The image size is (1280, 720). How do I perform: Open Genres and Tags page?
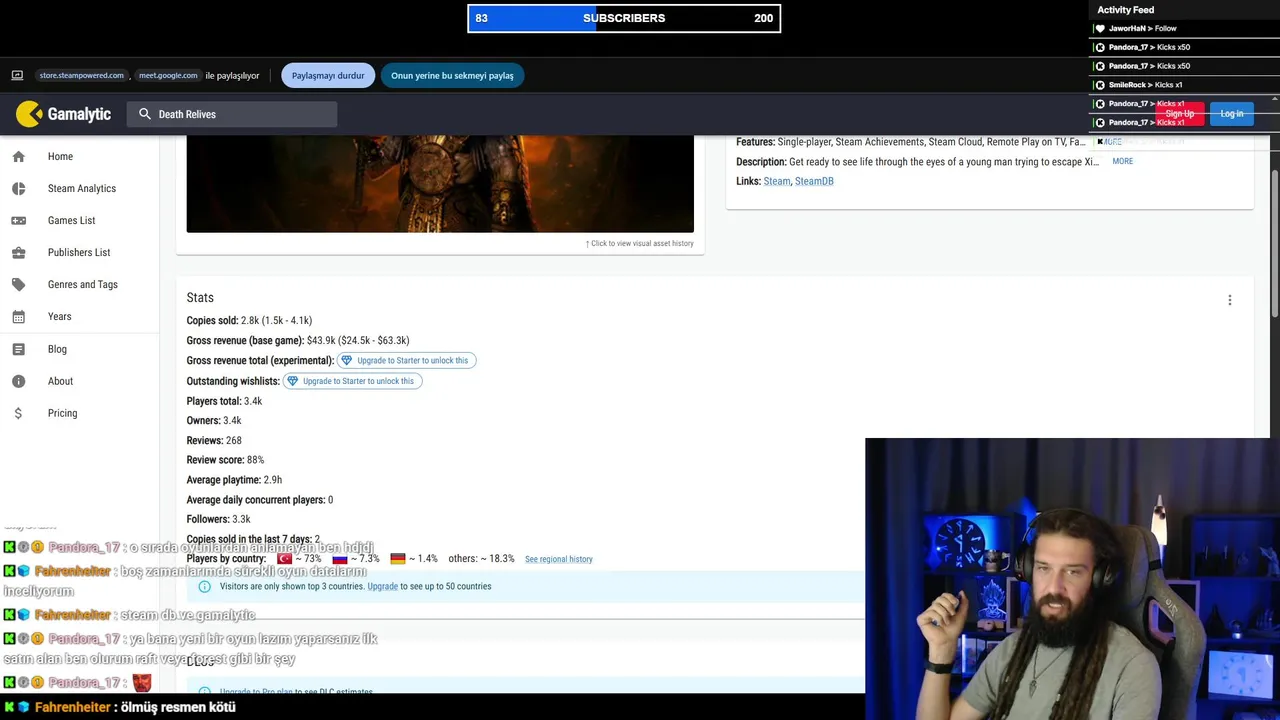point(83,284)
